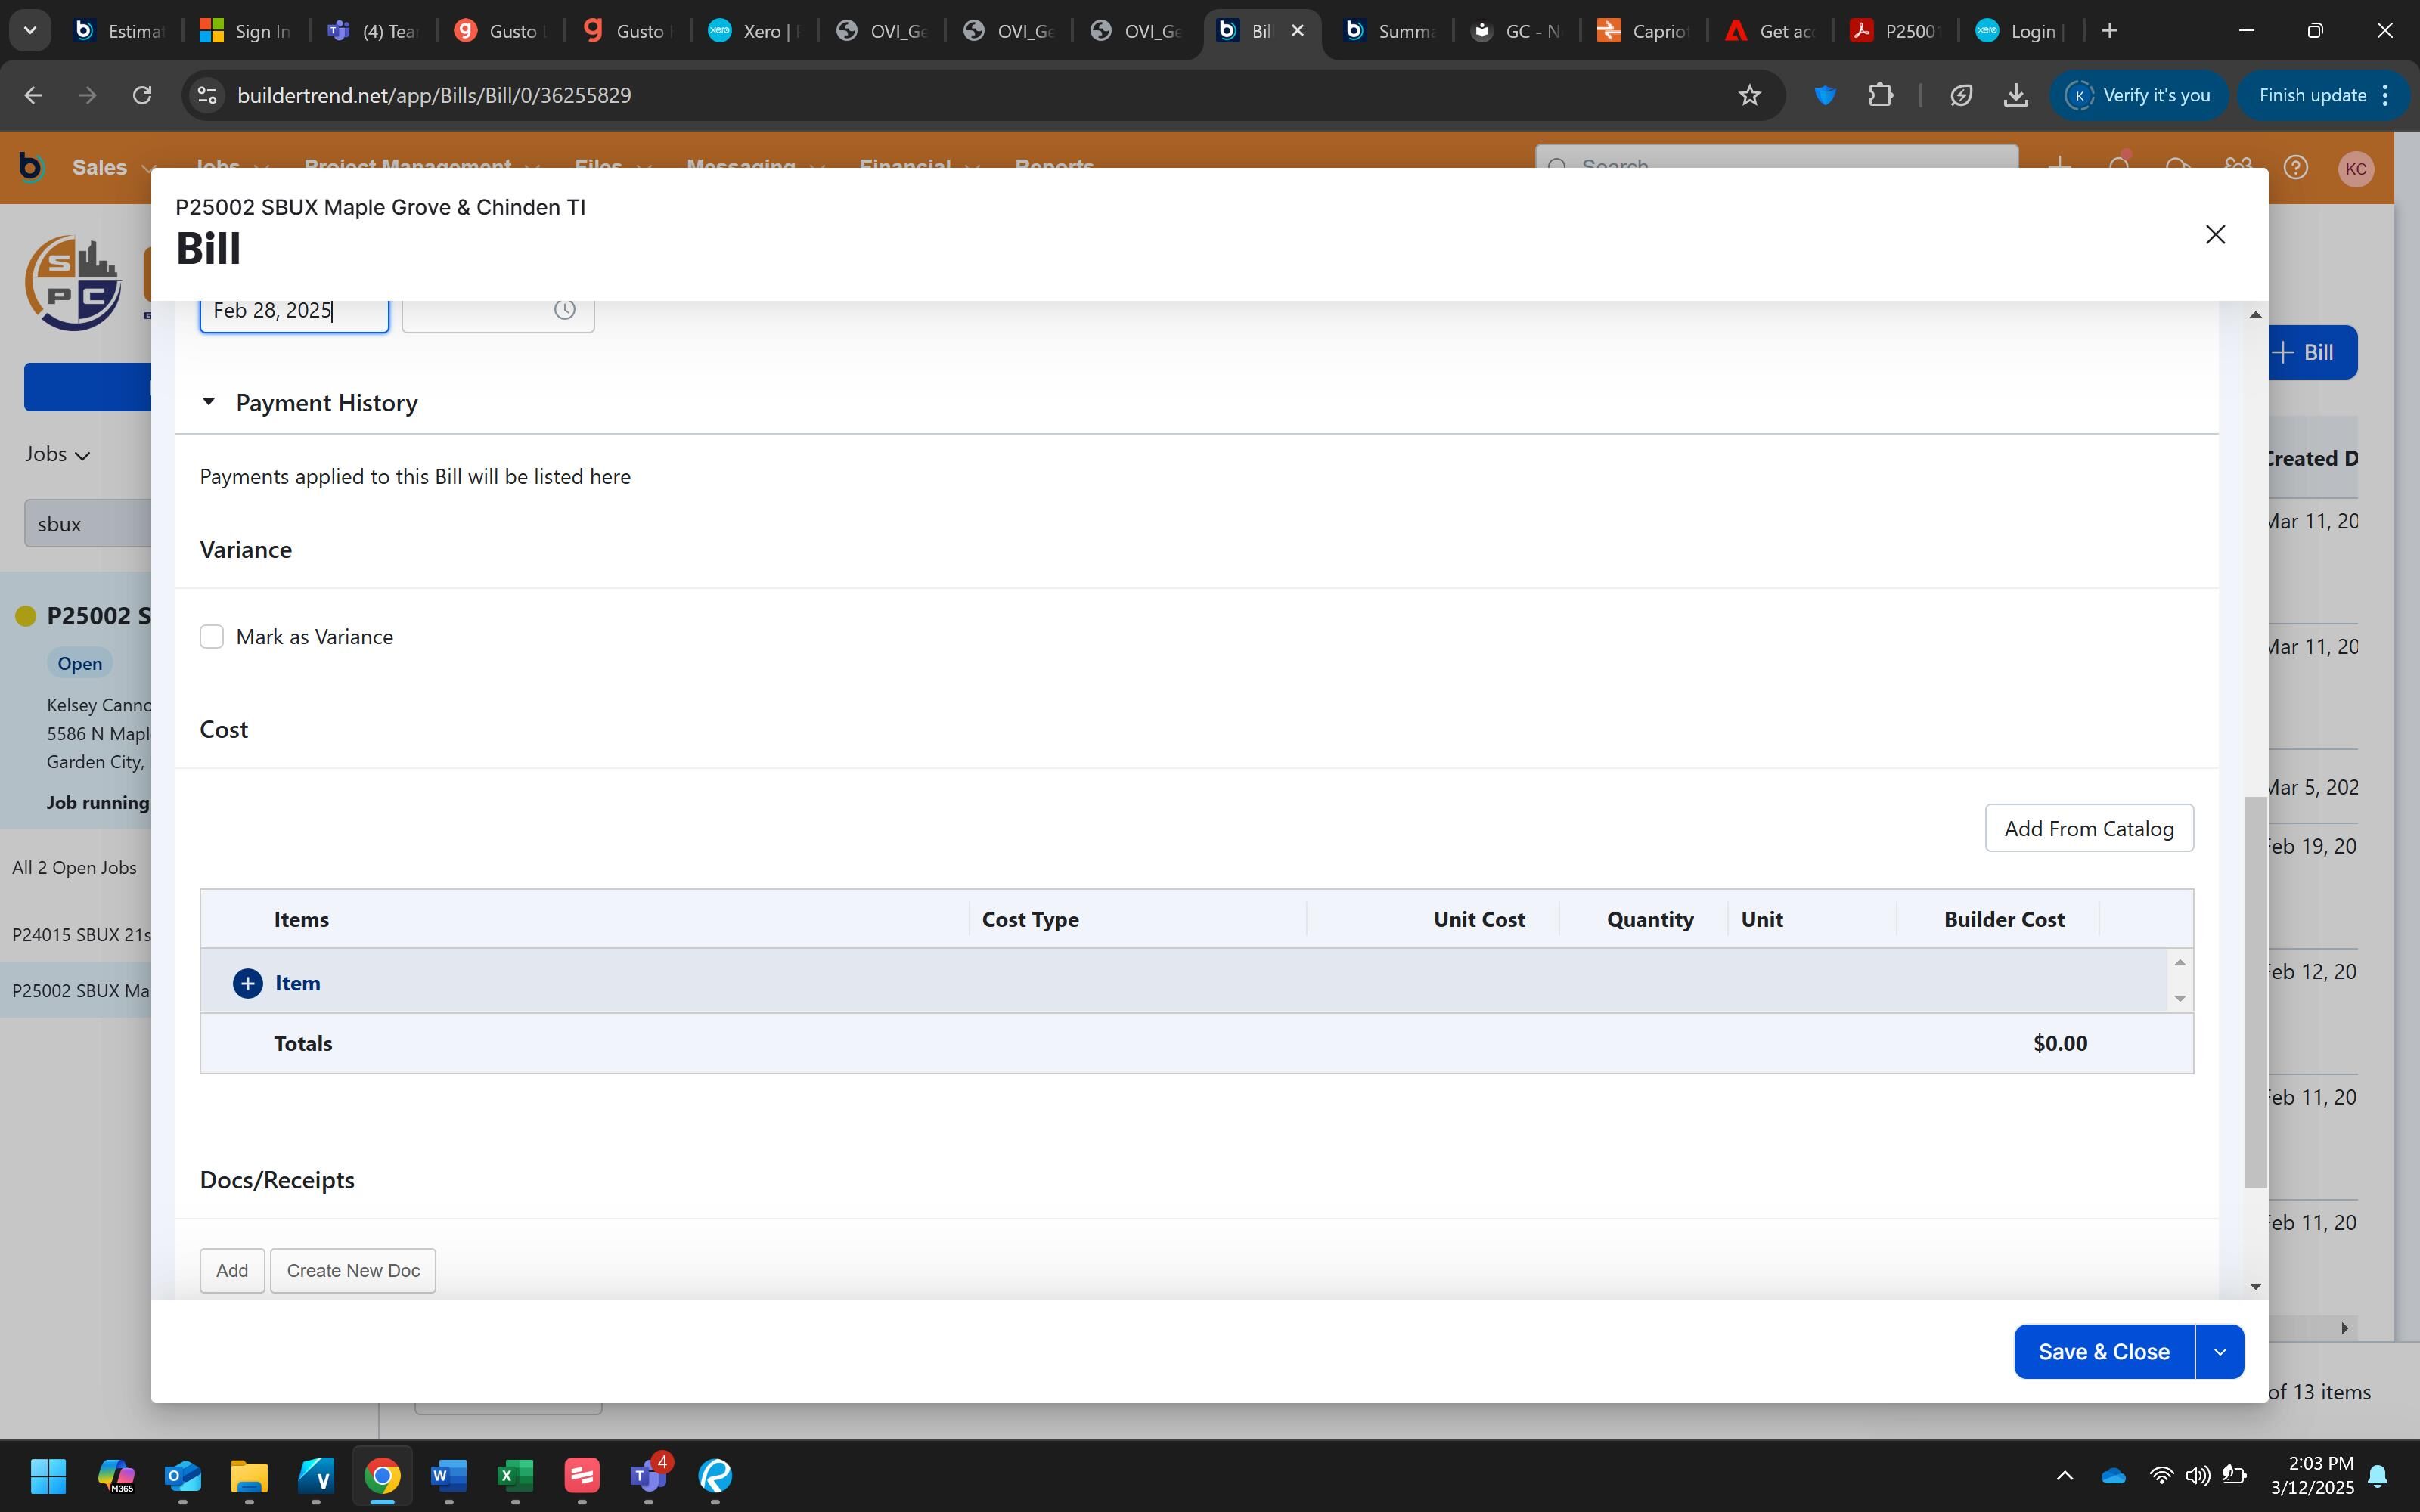Open the browser extensions puzzle icon
Image resolution: width=2420 pixels, height=1512 pixels.
(x=1880, y=95)
